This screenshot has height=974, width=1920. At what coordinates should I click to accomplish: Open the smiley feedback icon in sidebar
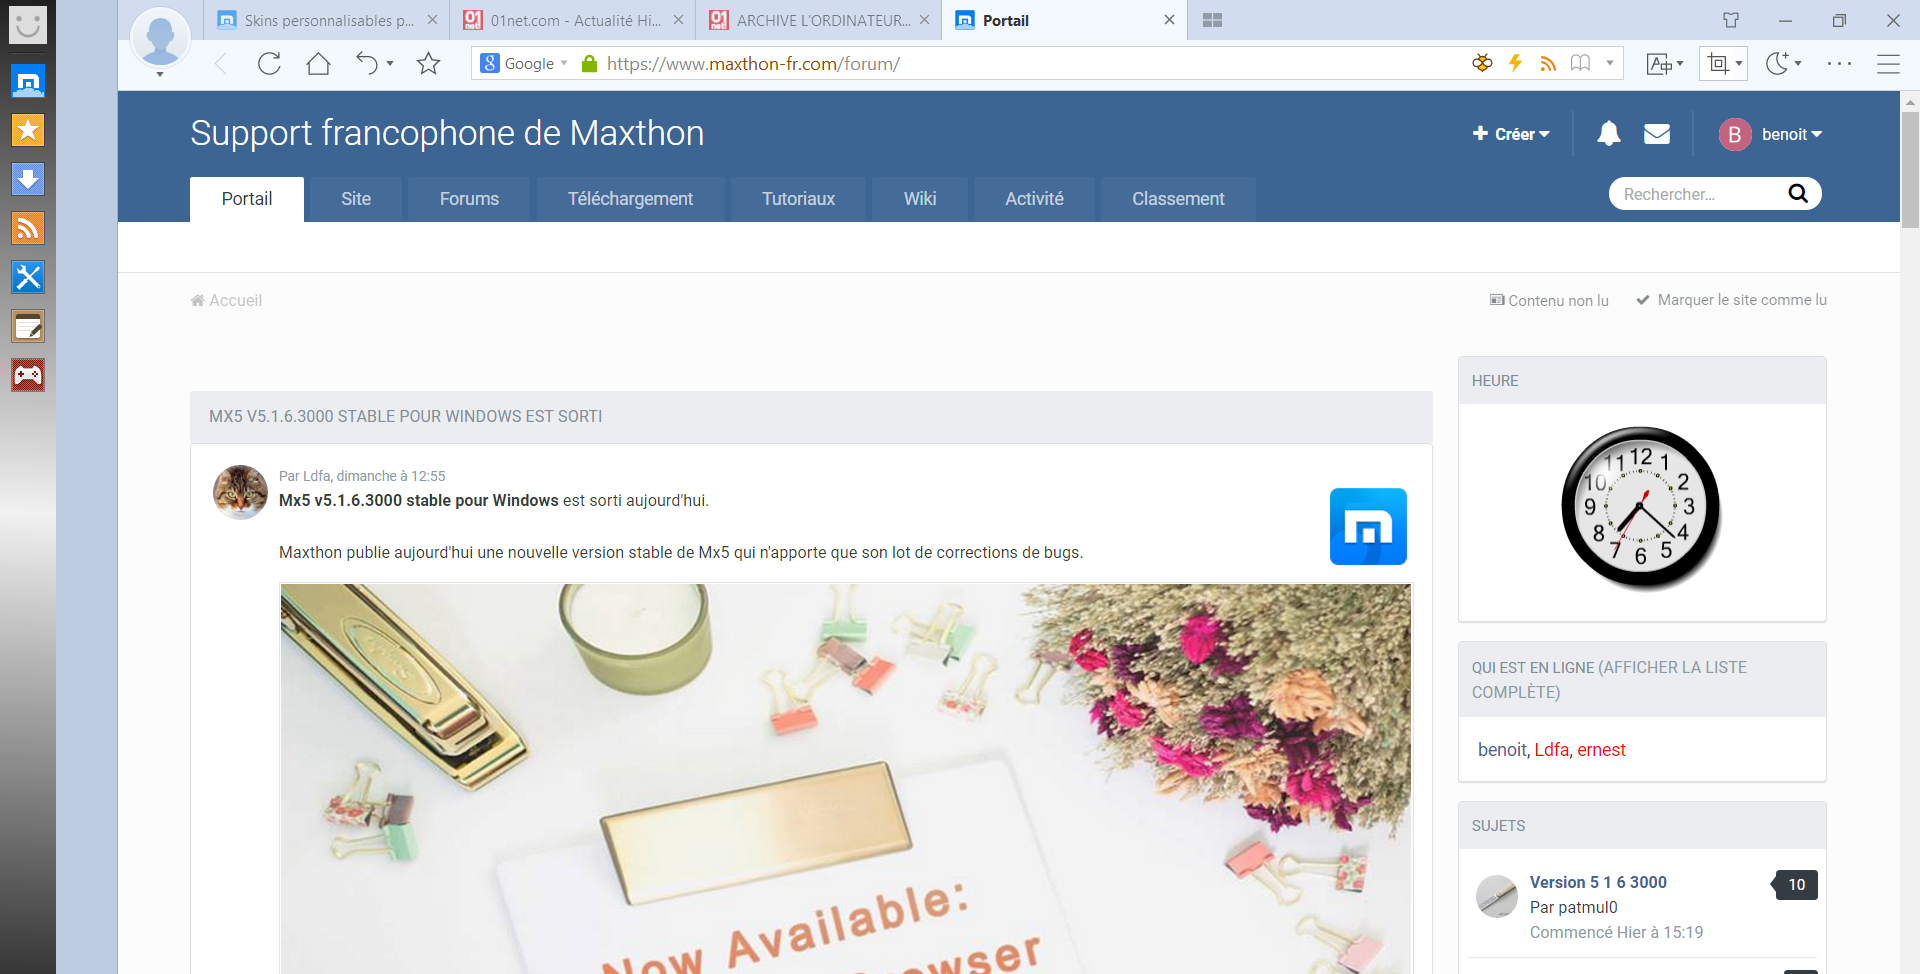pos(28,25)
